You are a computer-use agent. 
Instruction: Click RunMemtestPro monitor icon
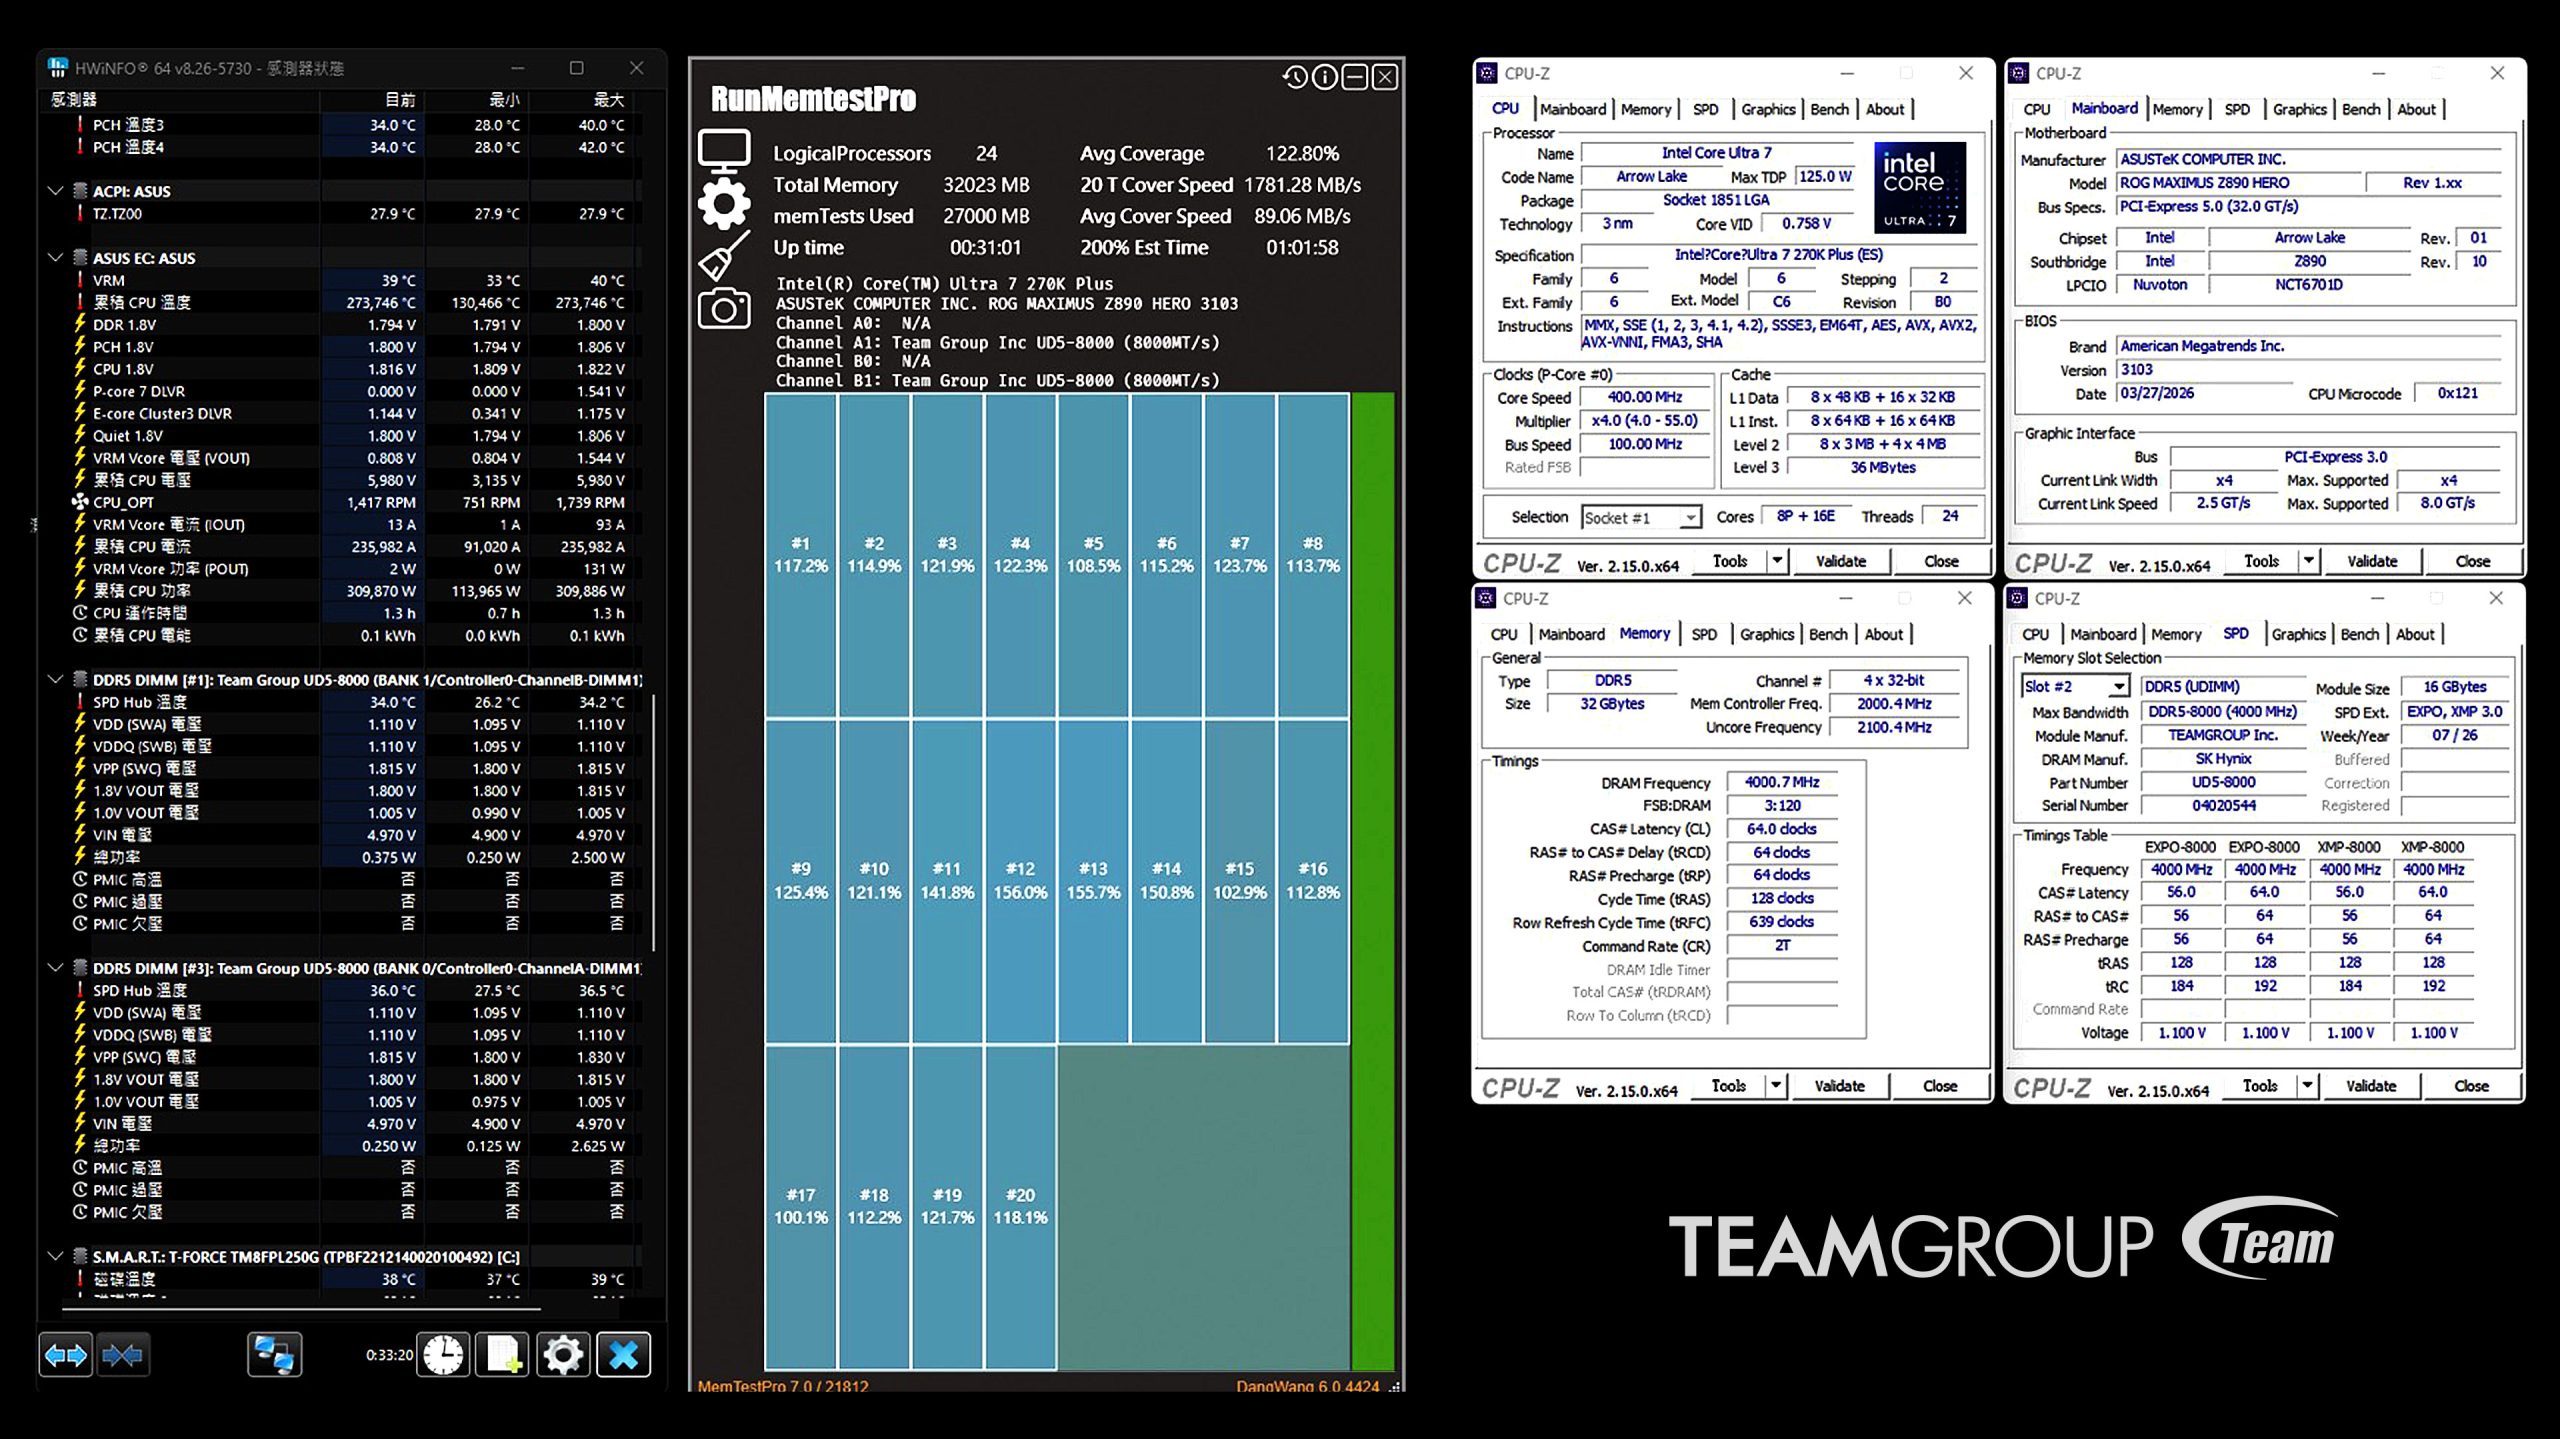point(724,152)
